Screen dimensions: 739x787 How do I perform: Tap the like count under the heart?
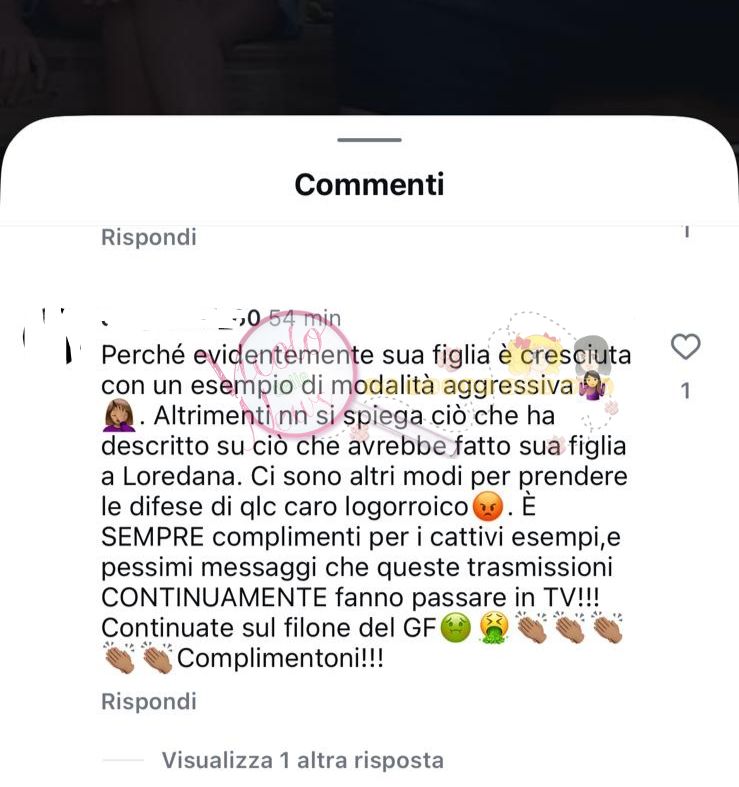(x=686, y=391)
